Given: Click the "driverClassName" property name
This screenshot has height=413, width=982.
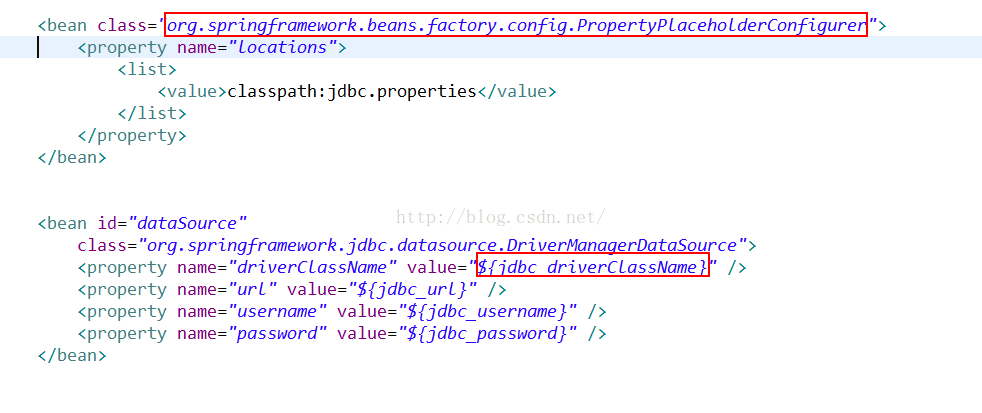Looking at the screenshot, I should [314, 267].
